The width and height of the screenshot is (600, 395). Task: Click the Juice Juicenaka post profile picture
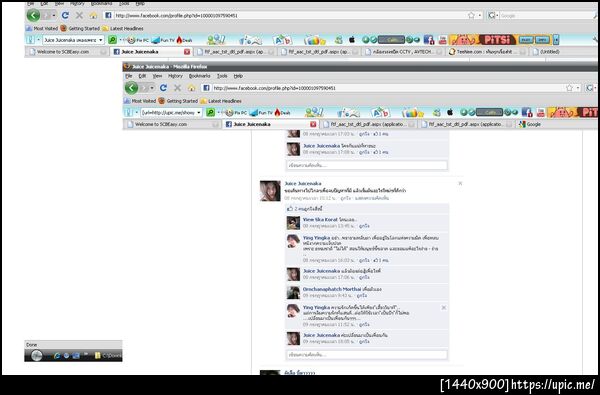coord(270,191)
